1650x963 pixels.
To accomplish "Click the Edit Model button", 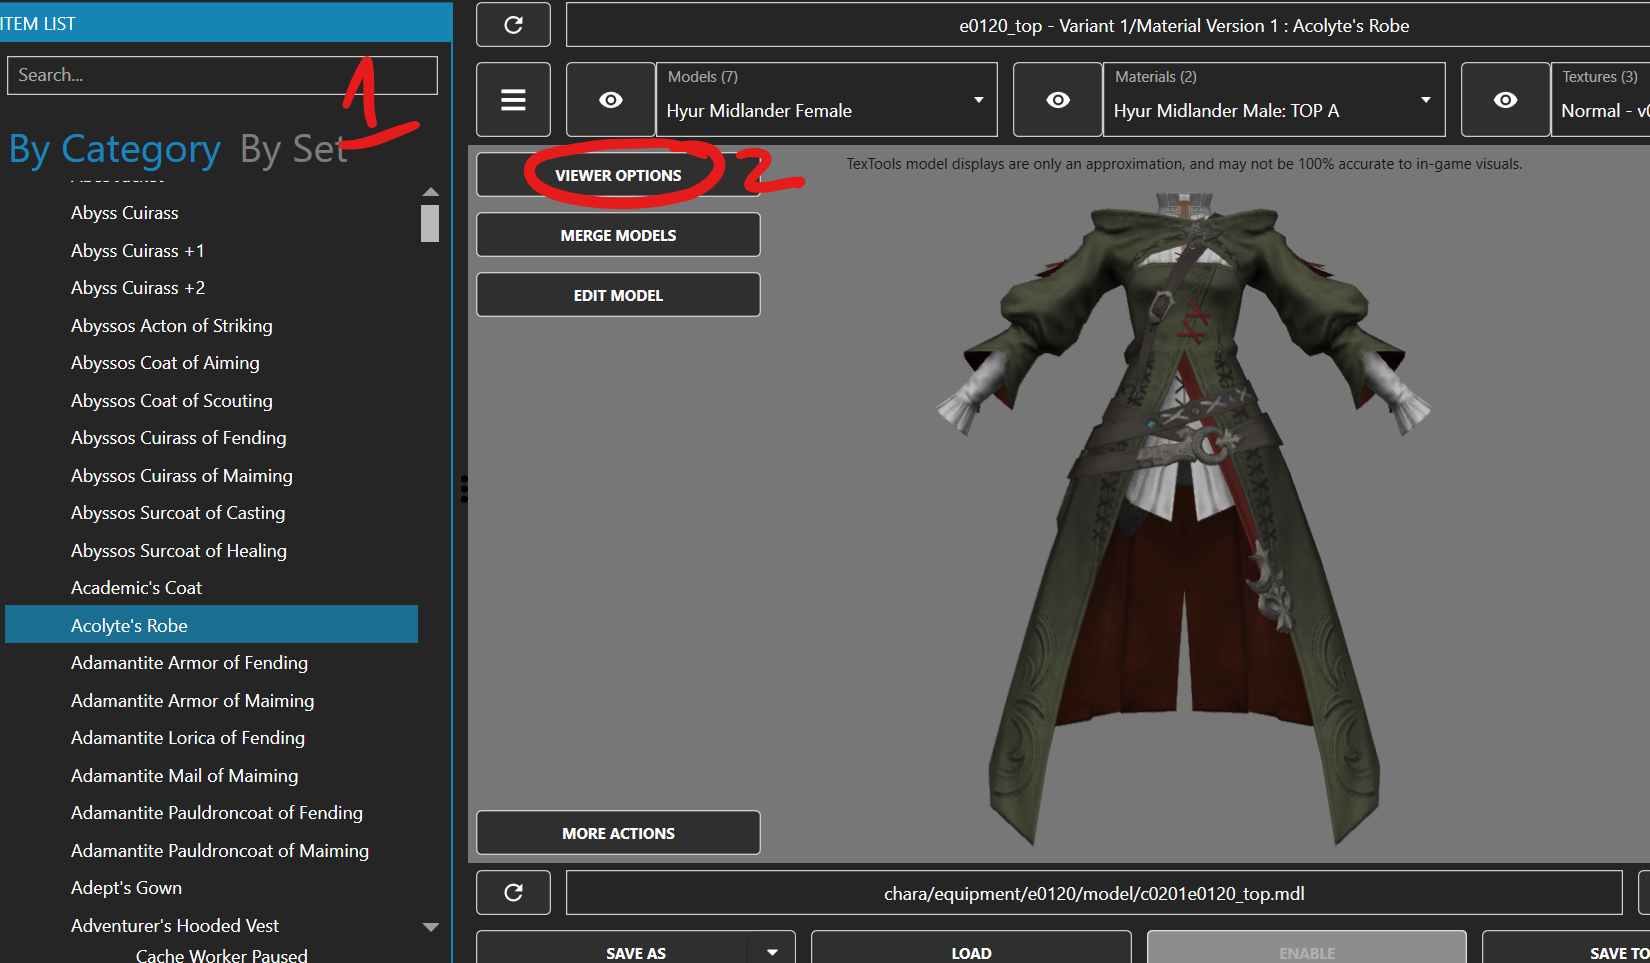I will click(618, 295).
